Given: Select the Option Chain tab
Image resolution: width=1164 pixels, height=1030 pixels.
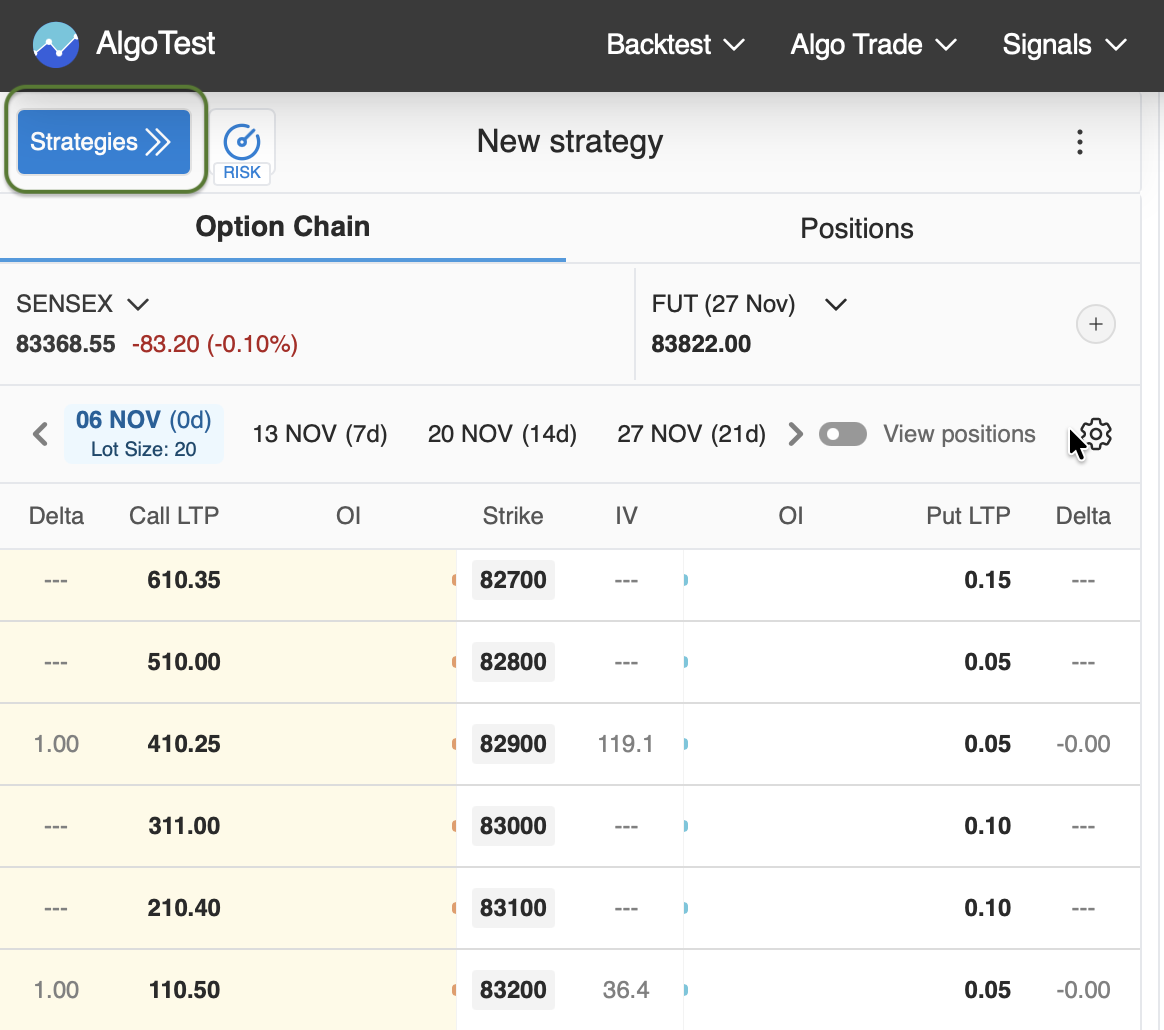Looking at the screenshot, I should click(x=282, y=227).
